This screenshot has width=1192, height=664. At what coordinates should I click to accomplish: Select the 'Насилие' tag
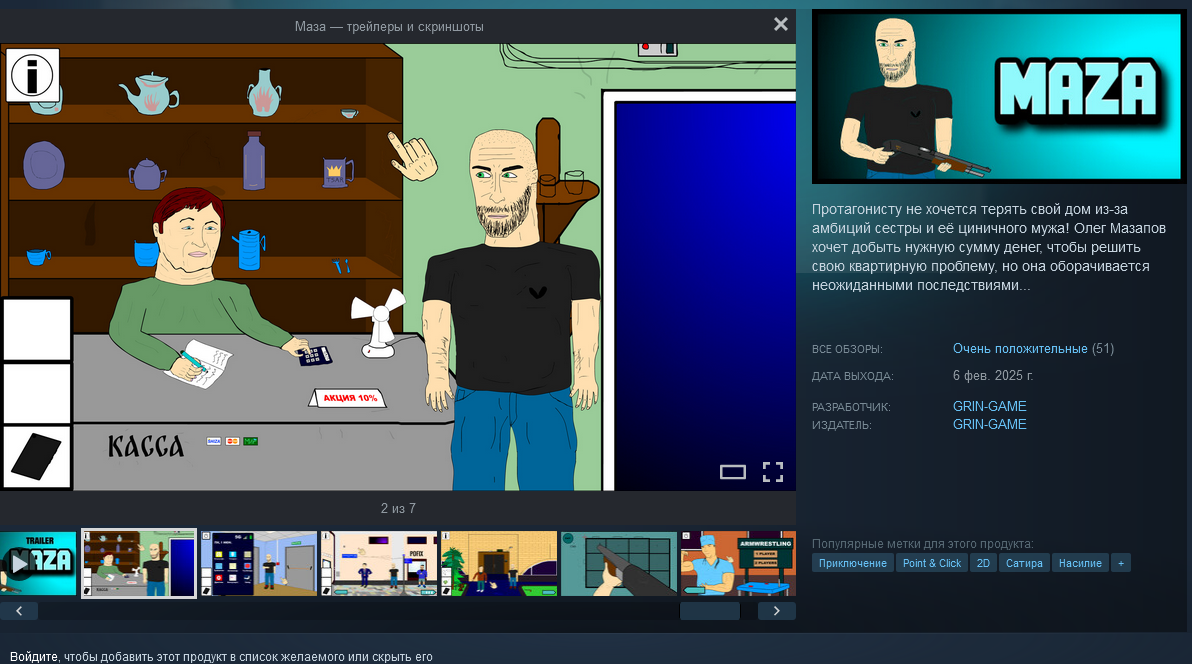point(1080,563)
